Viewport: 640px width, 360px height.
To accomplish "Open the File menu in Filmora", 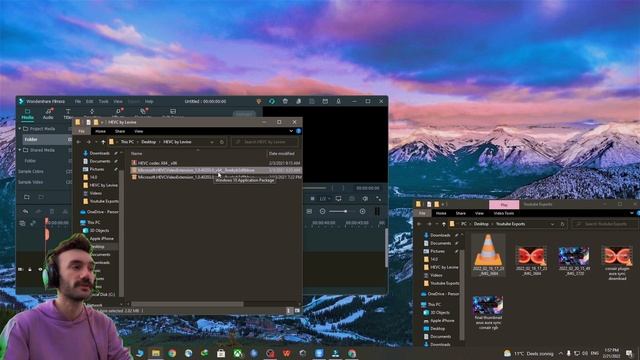I will [x=78, y=101].
